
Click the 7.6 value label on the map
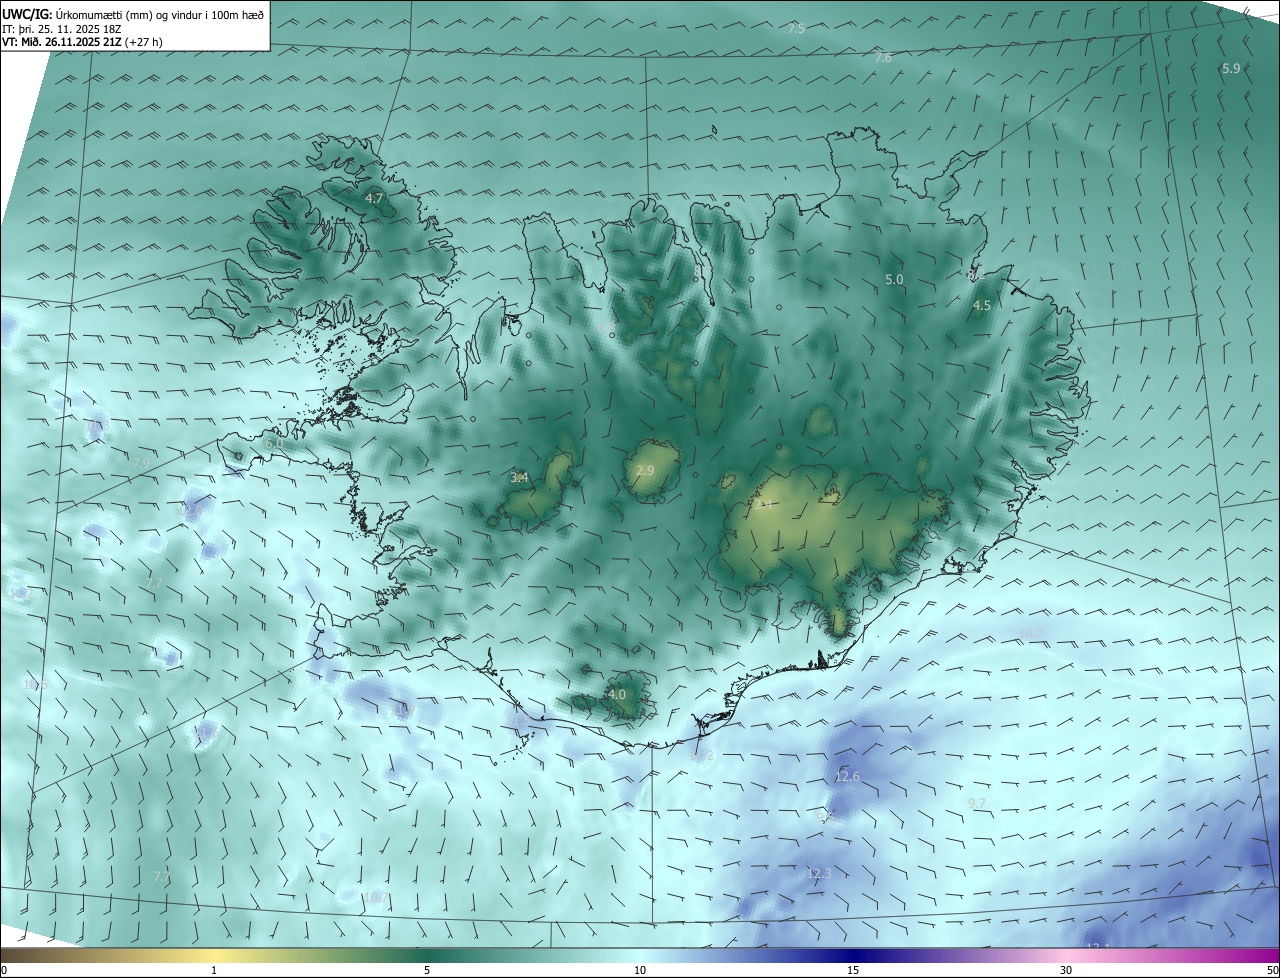tap(883, 58)
